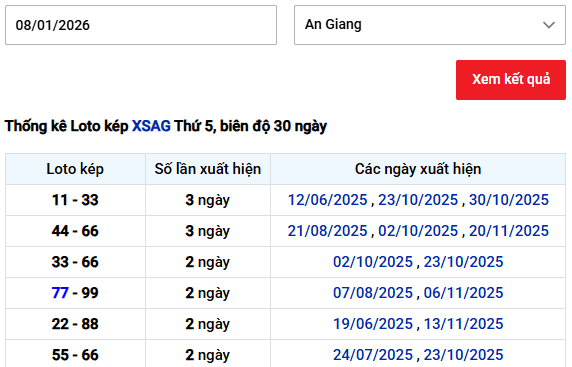
Task: Open the XSAG link in heading
Action: (x=151, y=126)
